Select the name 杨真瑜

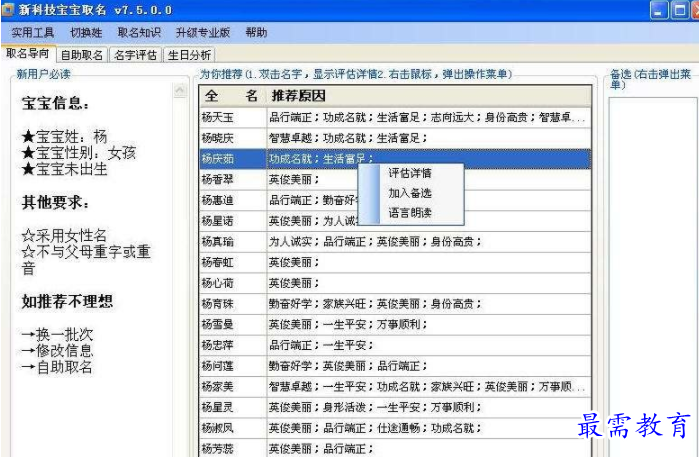[x=218, y=242]
